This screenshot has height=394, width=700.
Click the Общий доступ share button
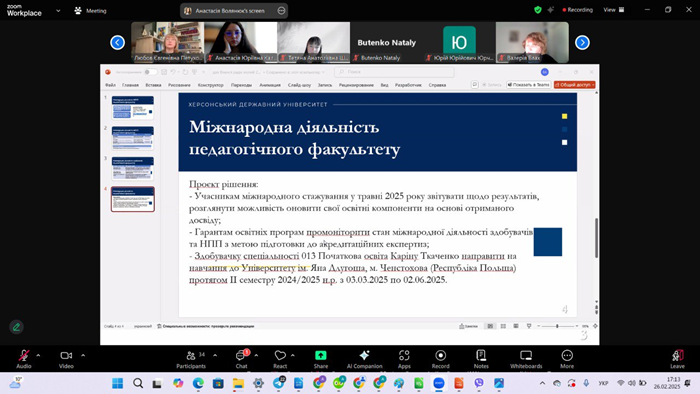pos(575,85)
